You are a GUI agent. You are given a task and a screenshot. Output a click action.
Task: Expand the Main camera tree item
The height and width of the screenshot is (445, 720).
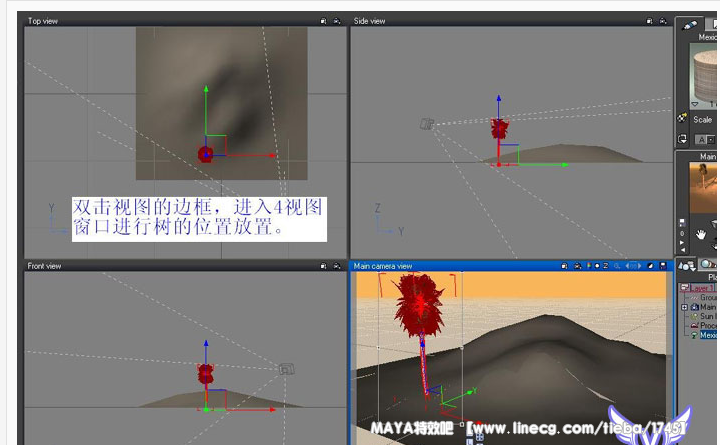685,307
